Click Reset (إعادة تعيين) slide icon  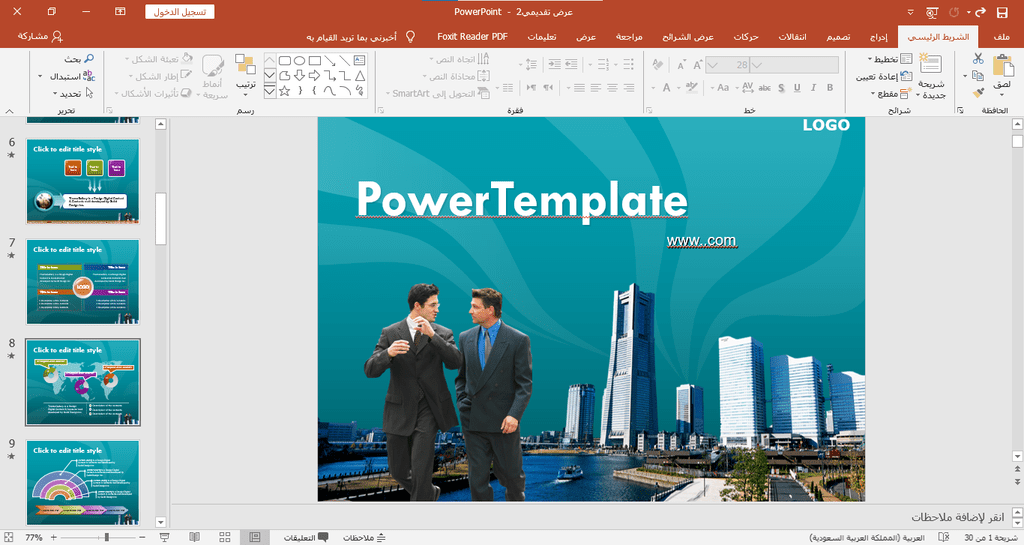pos(906,76)
